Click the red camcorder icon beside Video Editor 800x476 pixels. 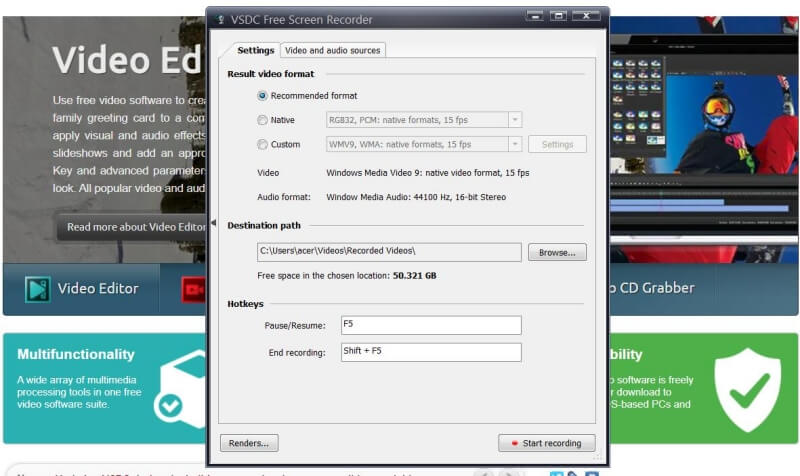(x=192, y=290)
